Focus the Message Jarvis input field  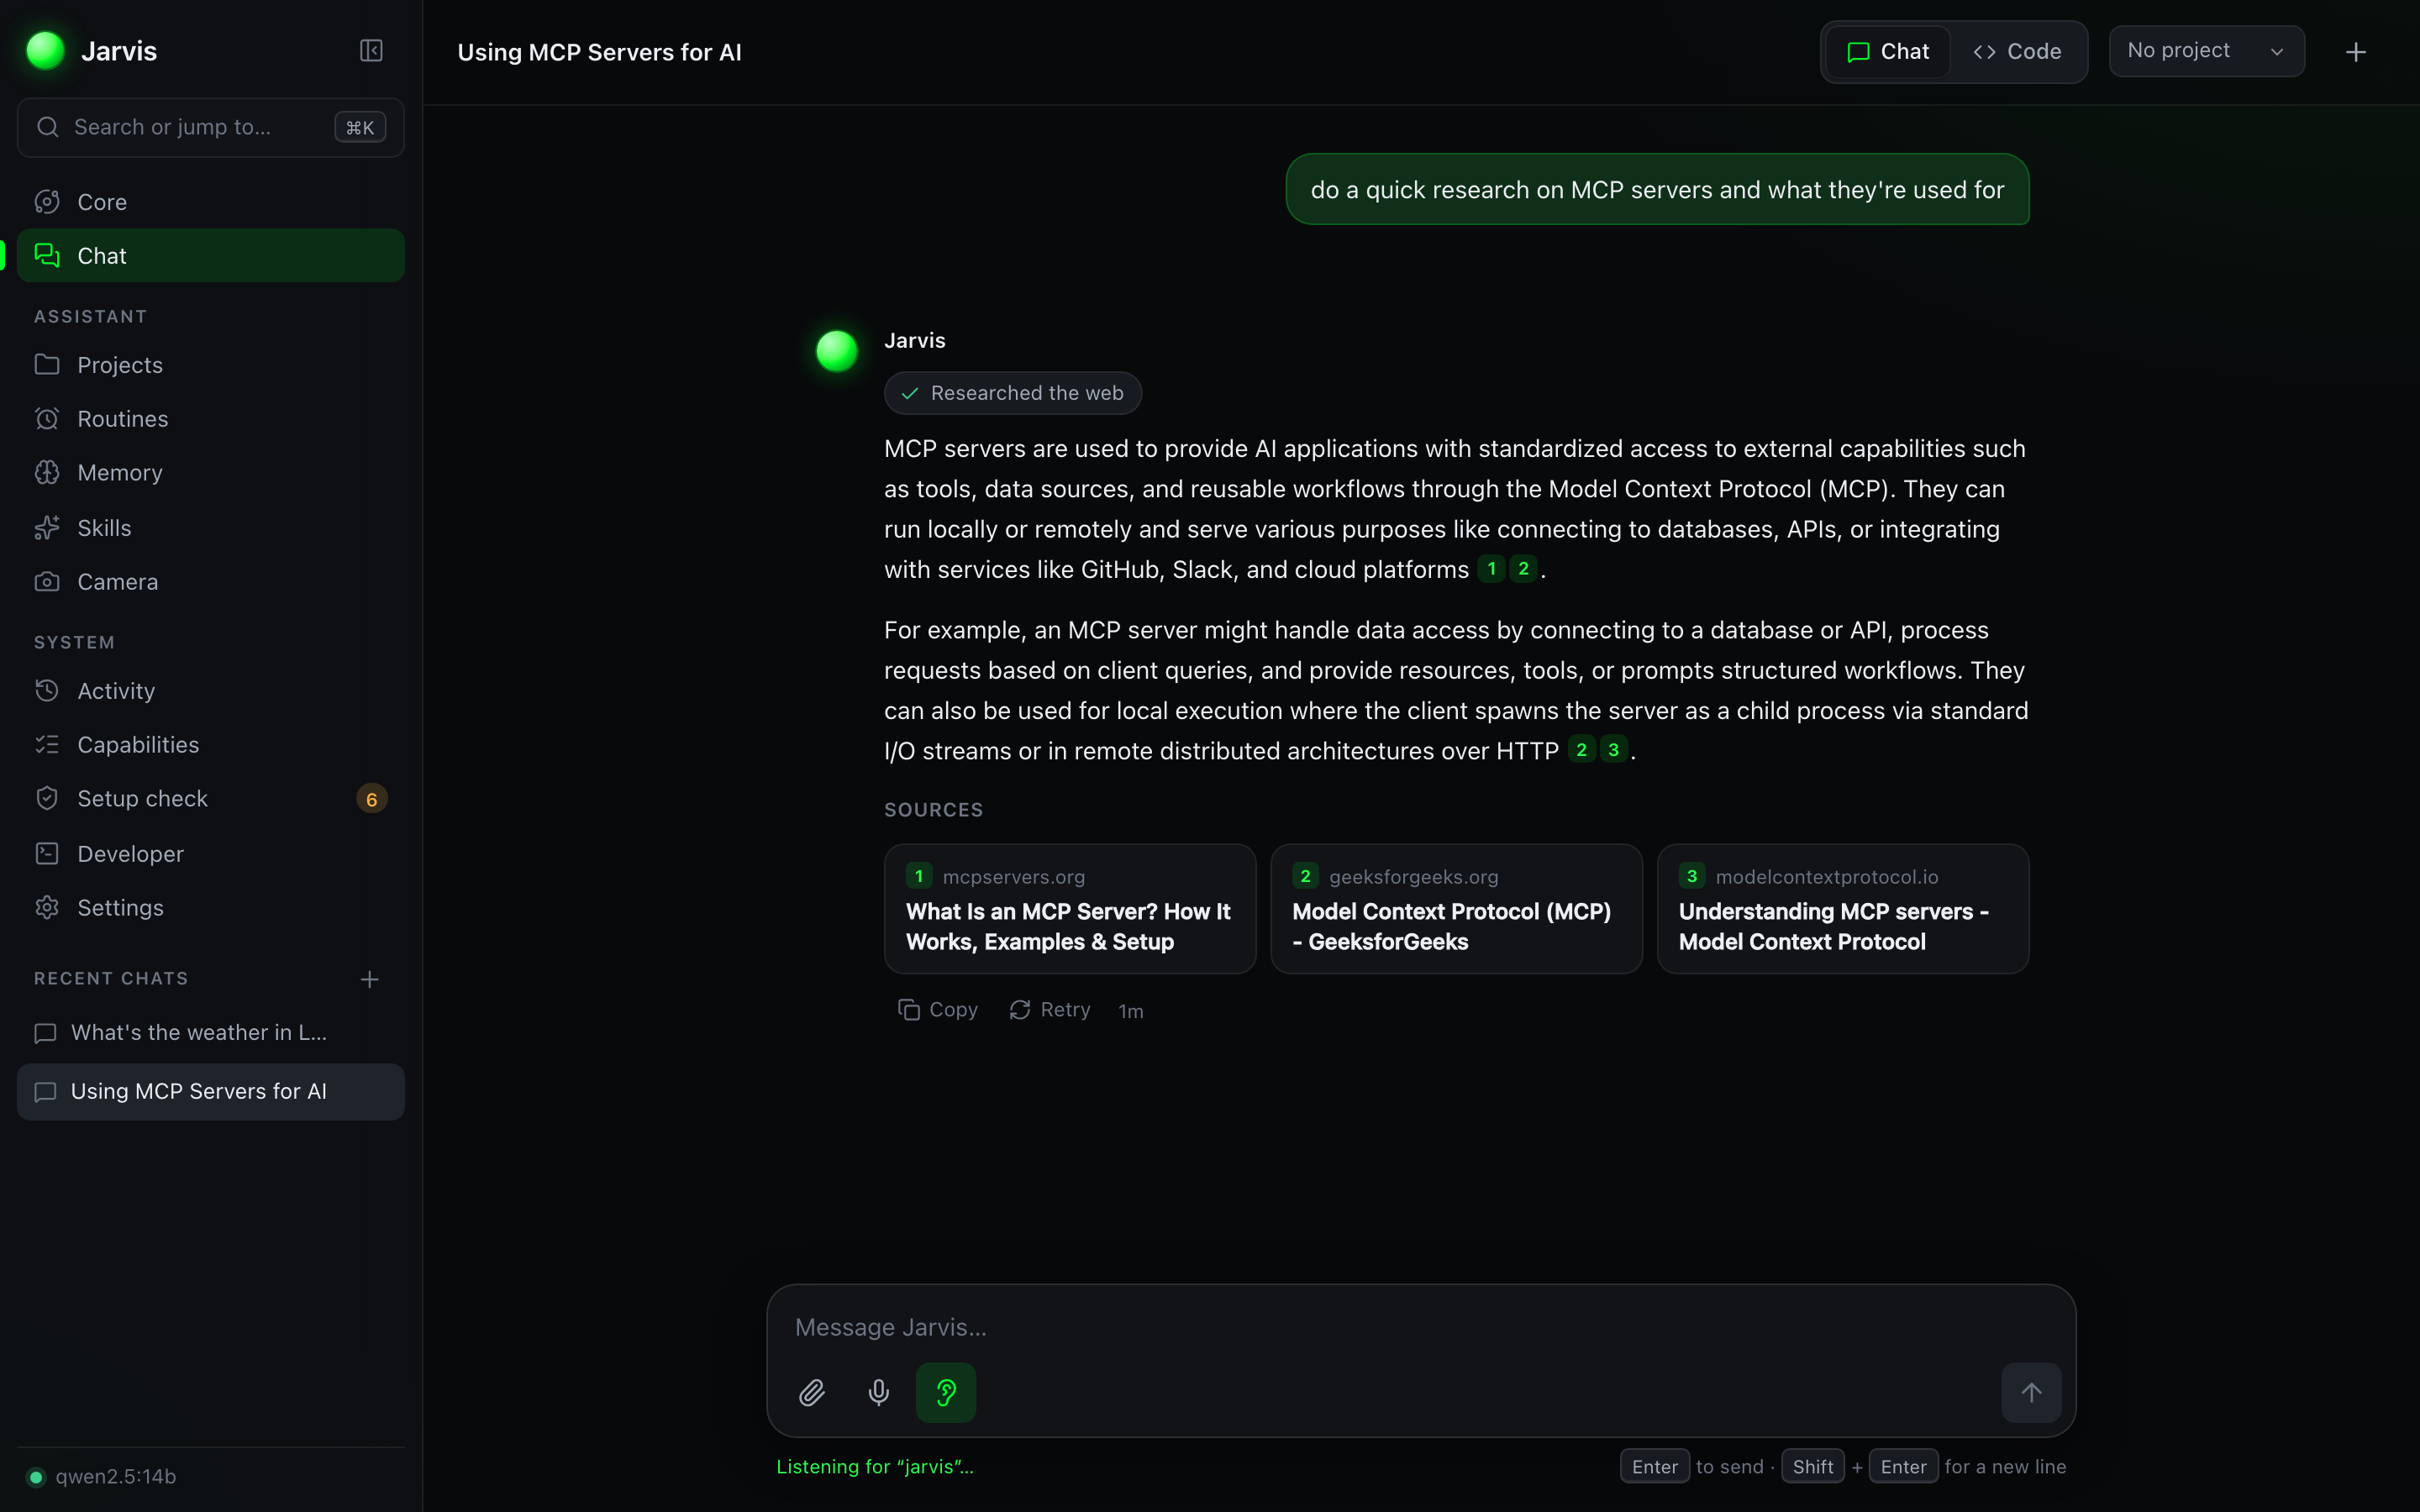1420,1327
